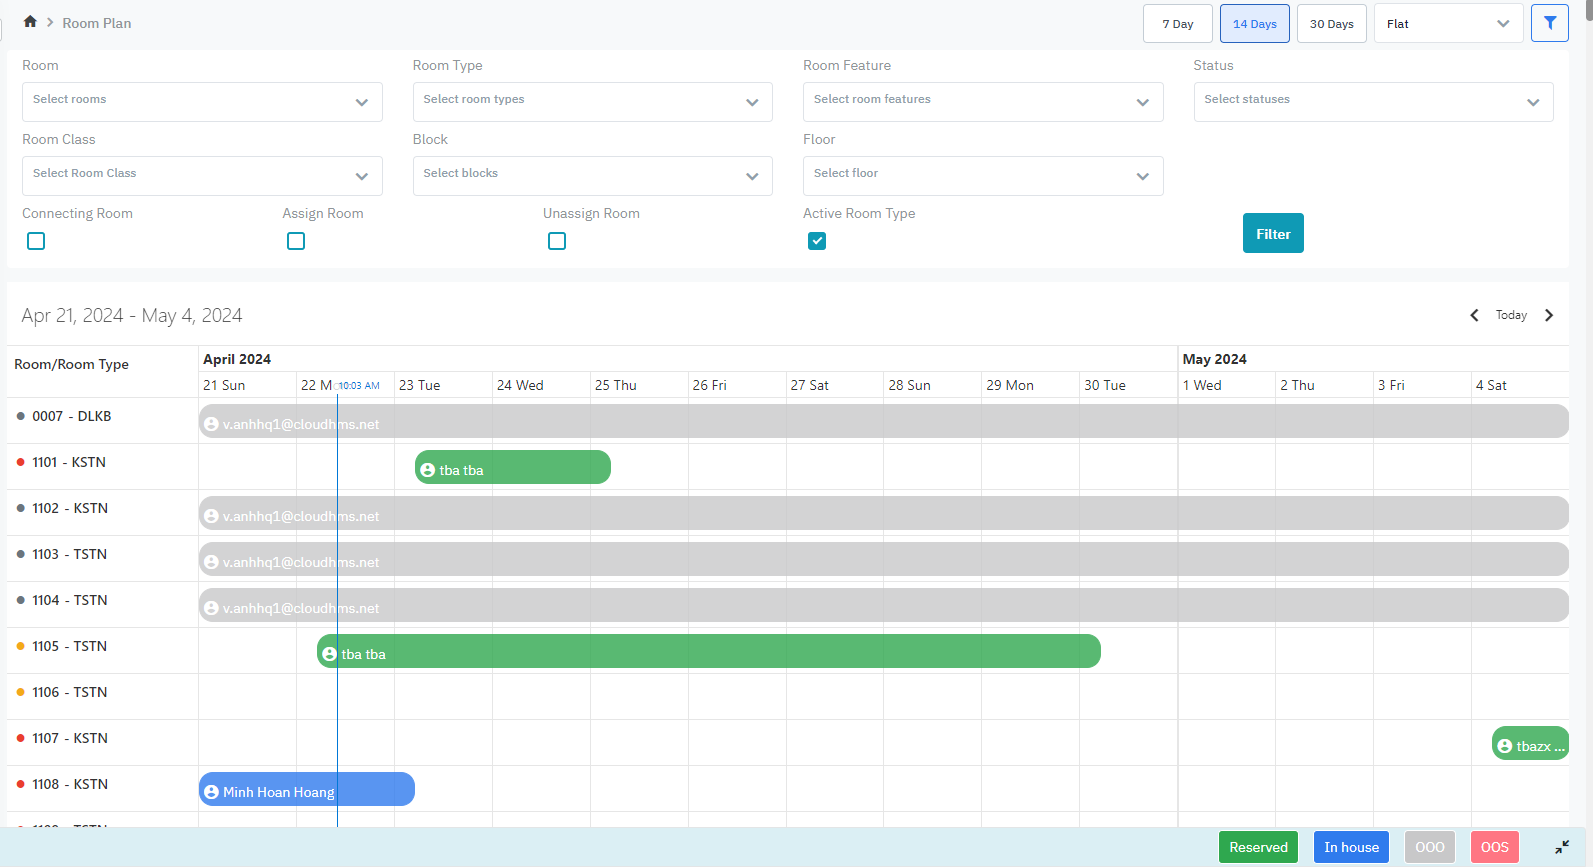Open the Flat view mode dropdown
The height and width of the screenshot is (867, 1593).
(x=1447, y=24)
